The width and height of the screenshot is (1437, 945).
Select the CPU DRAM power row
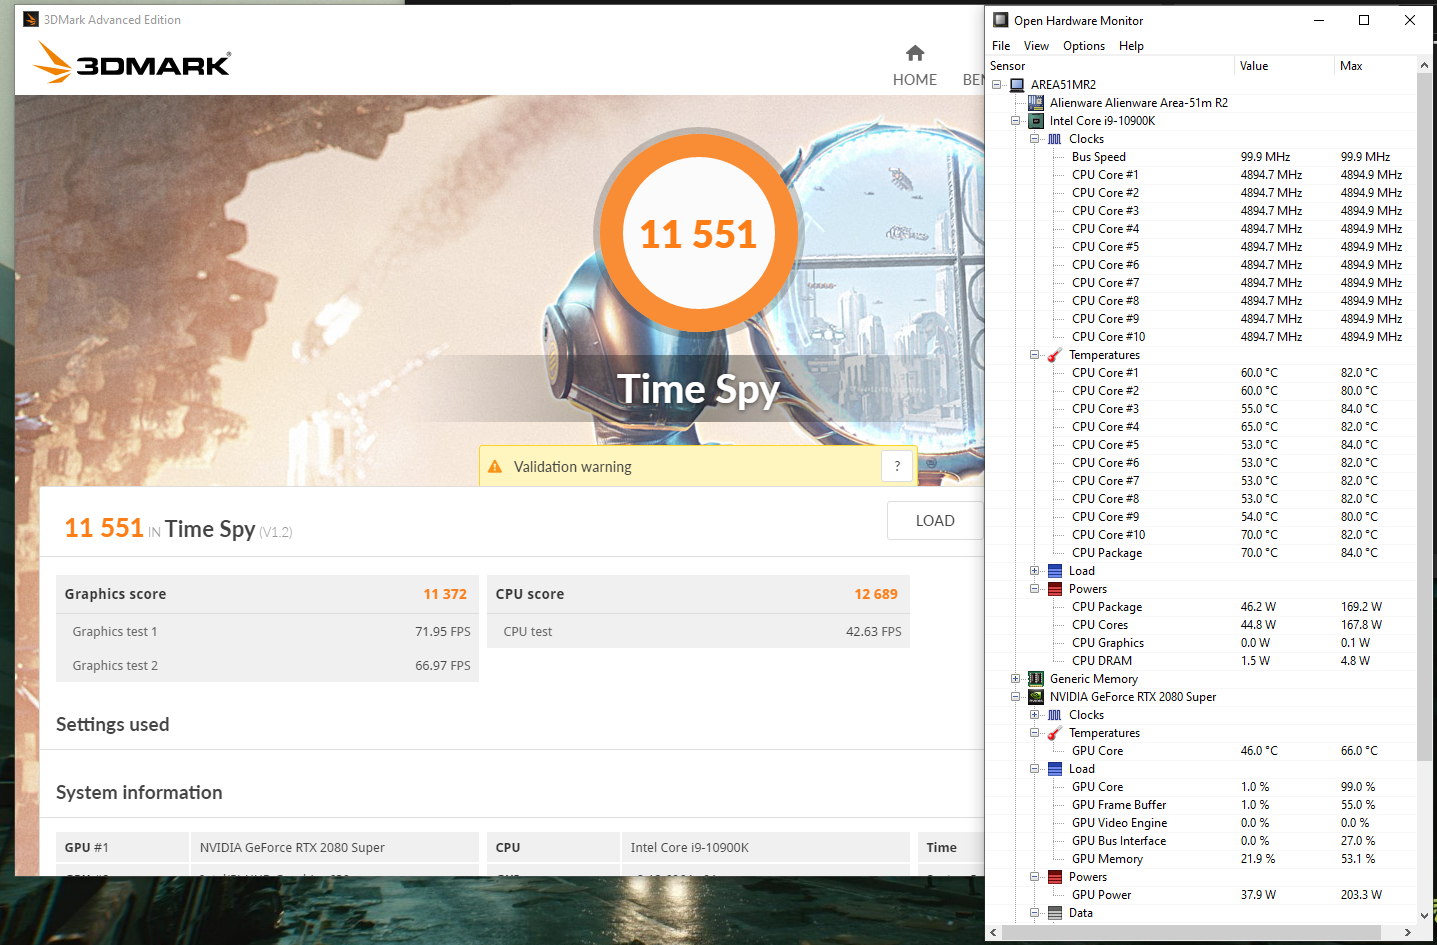coord(1202,661)
